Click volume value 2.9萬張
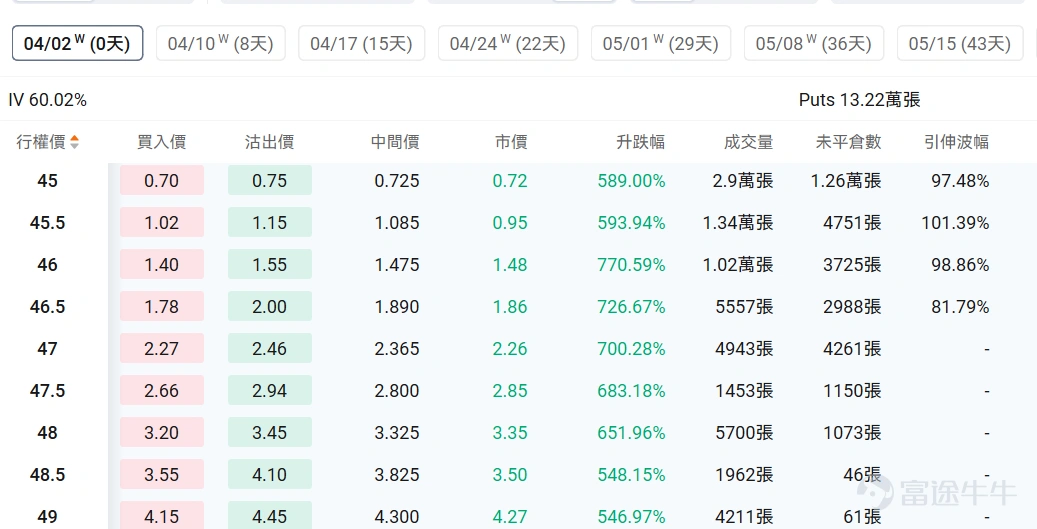 click(x=743, y=181)
